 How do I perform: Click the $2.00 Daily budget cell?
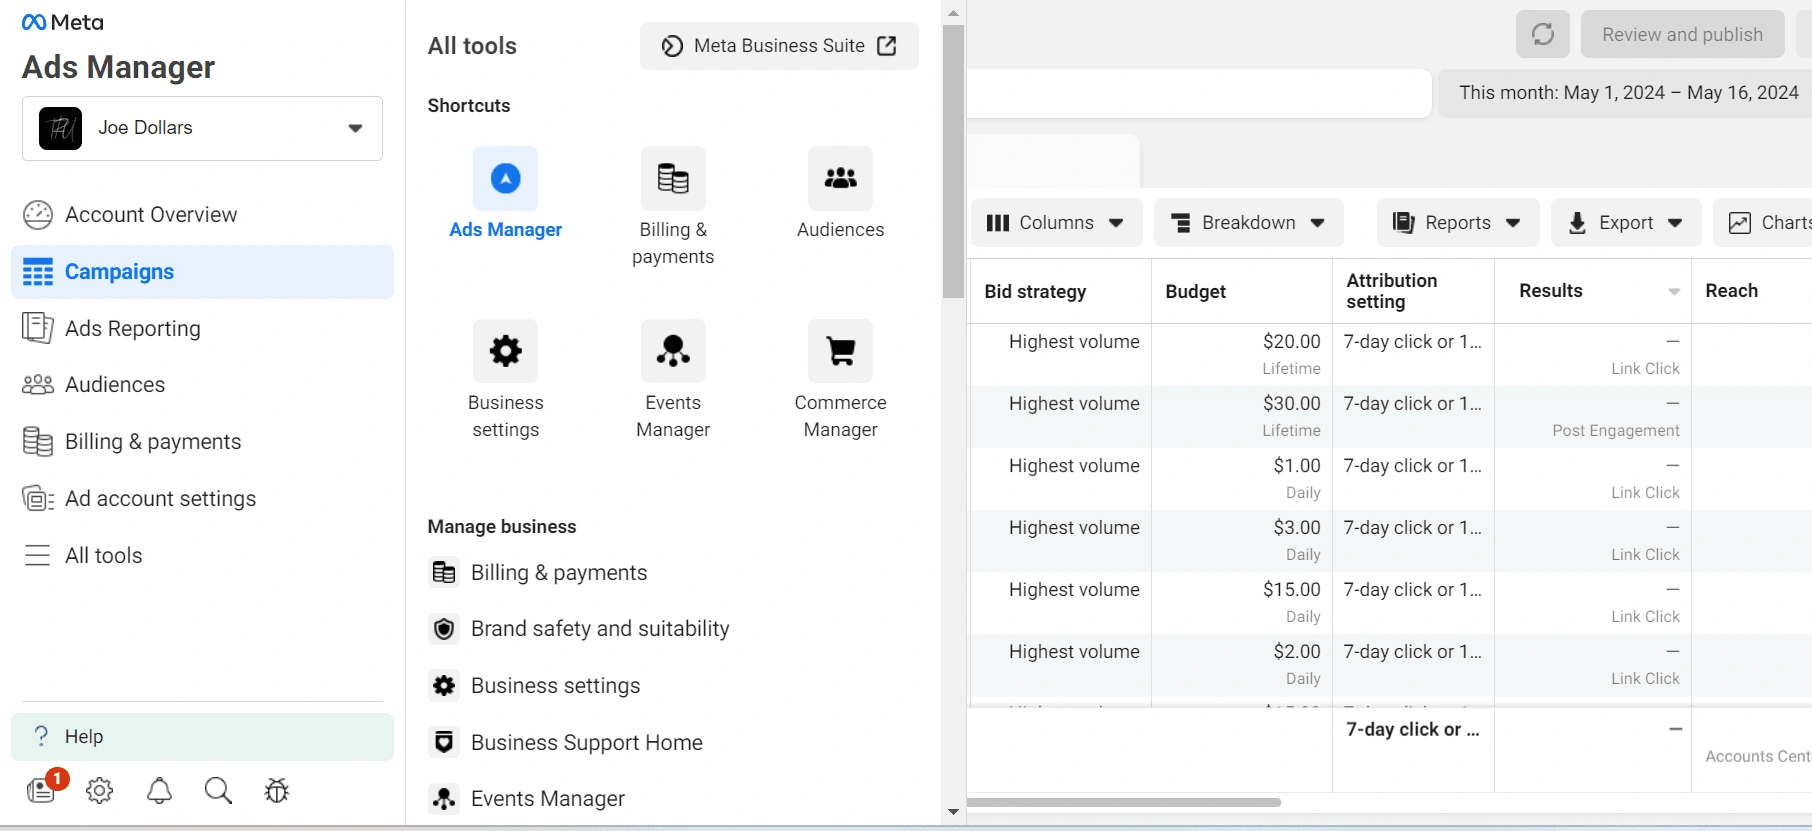[x=1241, y=665]
